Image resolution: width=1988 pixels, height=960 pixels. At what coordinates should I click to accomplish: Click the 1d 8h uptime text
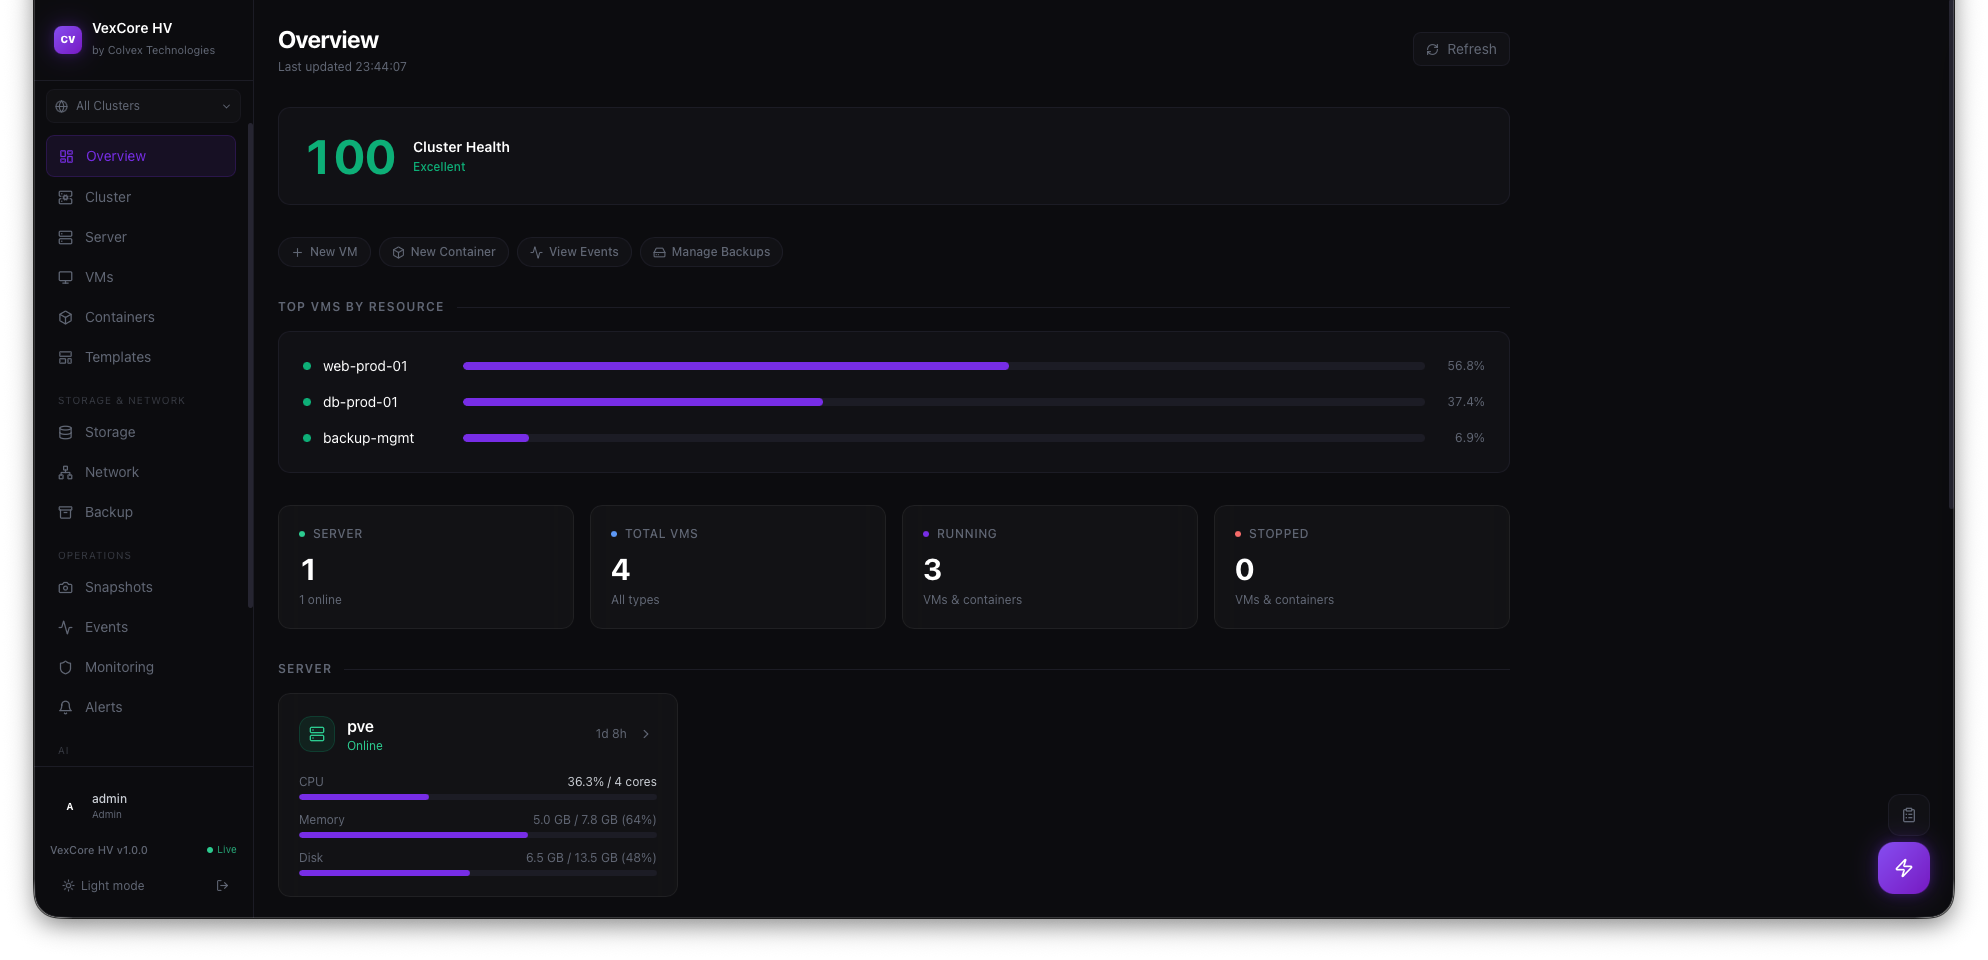click(x=611, y=734)
